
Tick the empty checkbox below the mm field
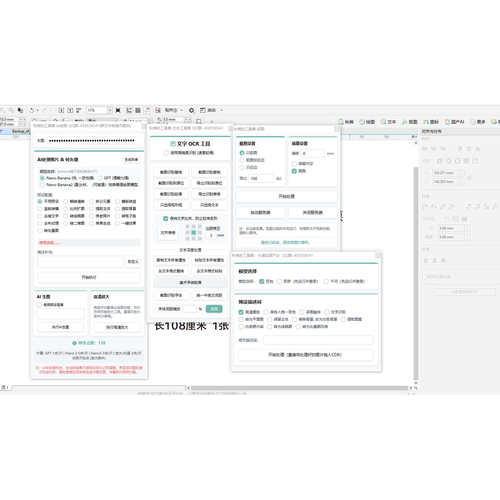294,164
